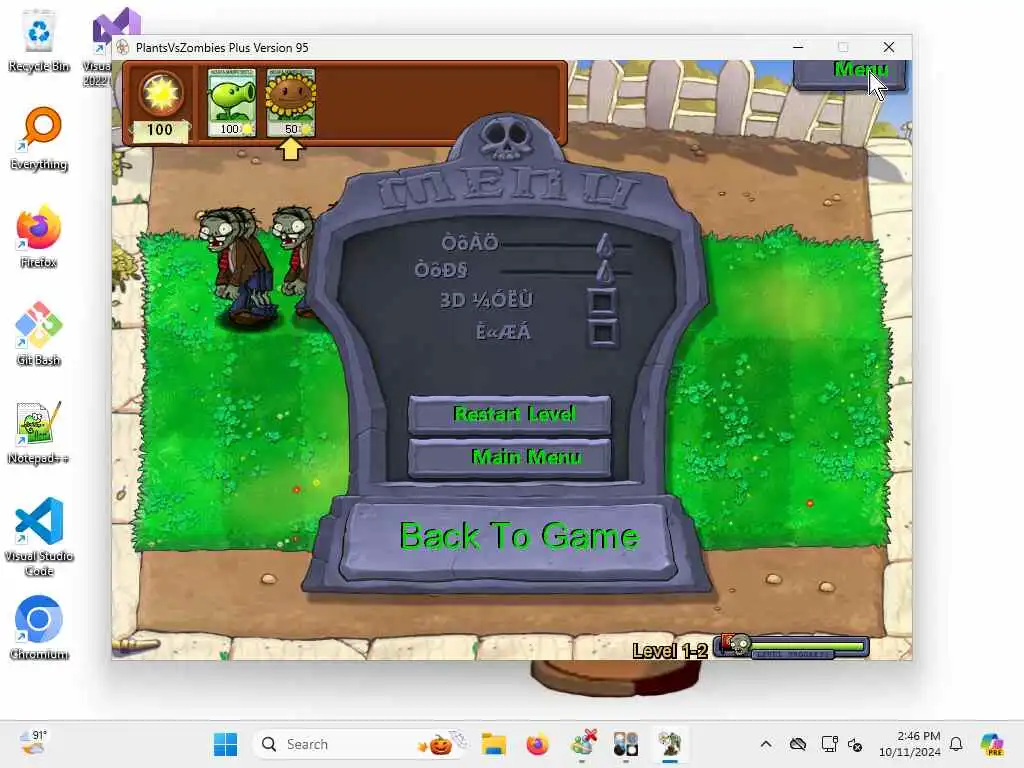Image resolution: width=1024 pixels, height=768 pixels.
Task: Open the weather widget showing 91°
Action: coord(33,743)
